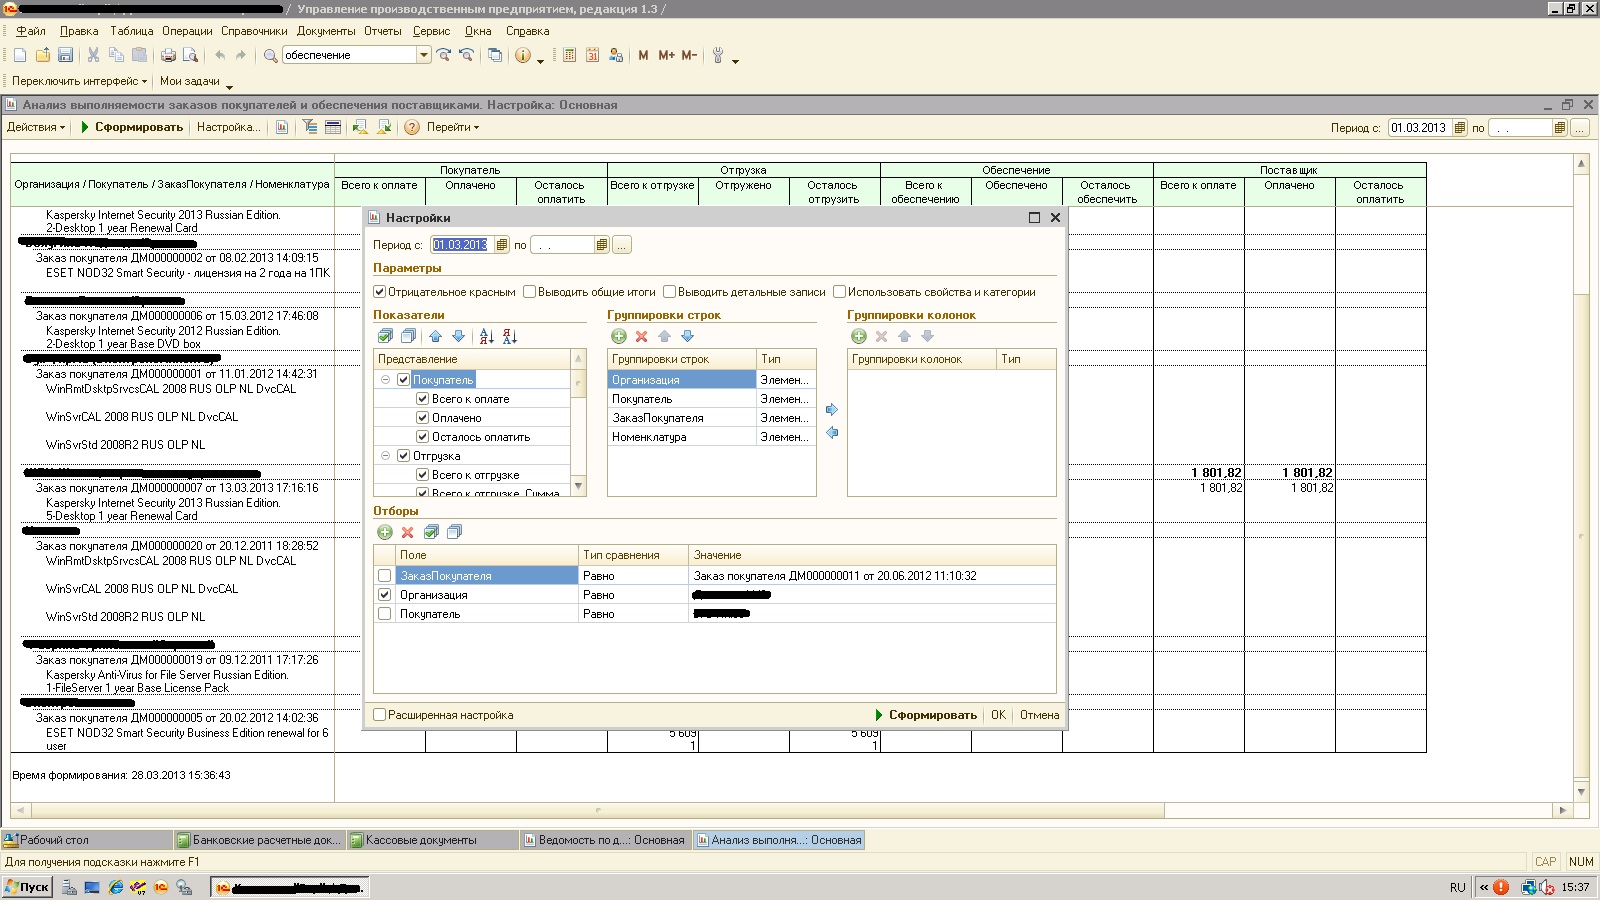Open the 'Перейти' dropdown

(453, 127)
